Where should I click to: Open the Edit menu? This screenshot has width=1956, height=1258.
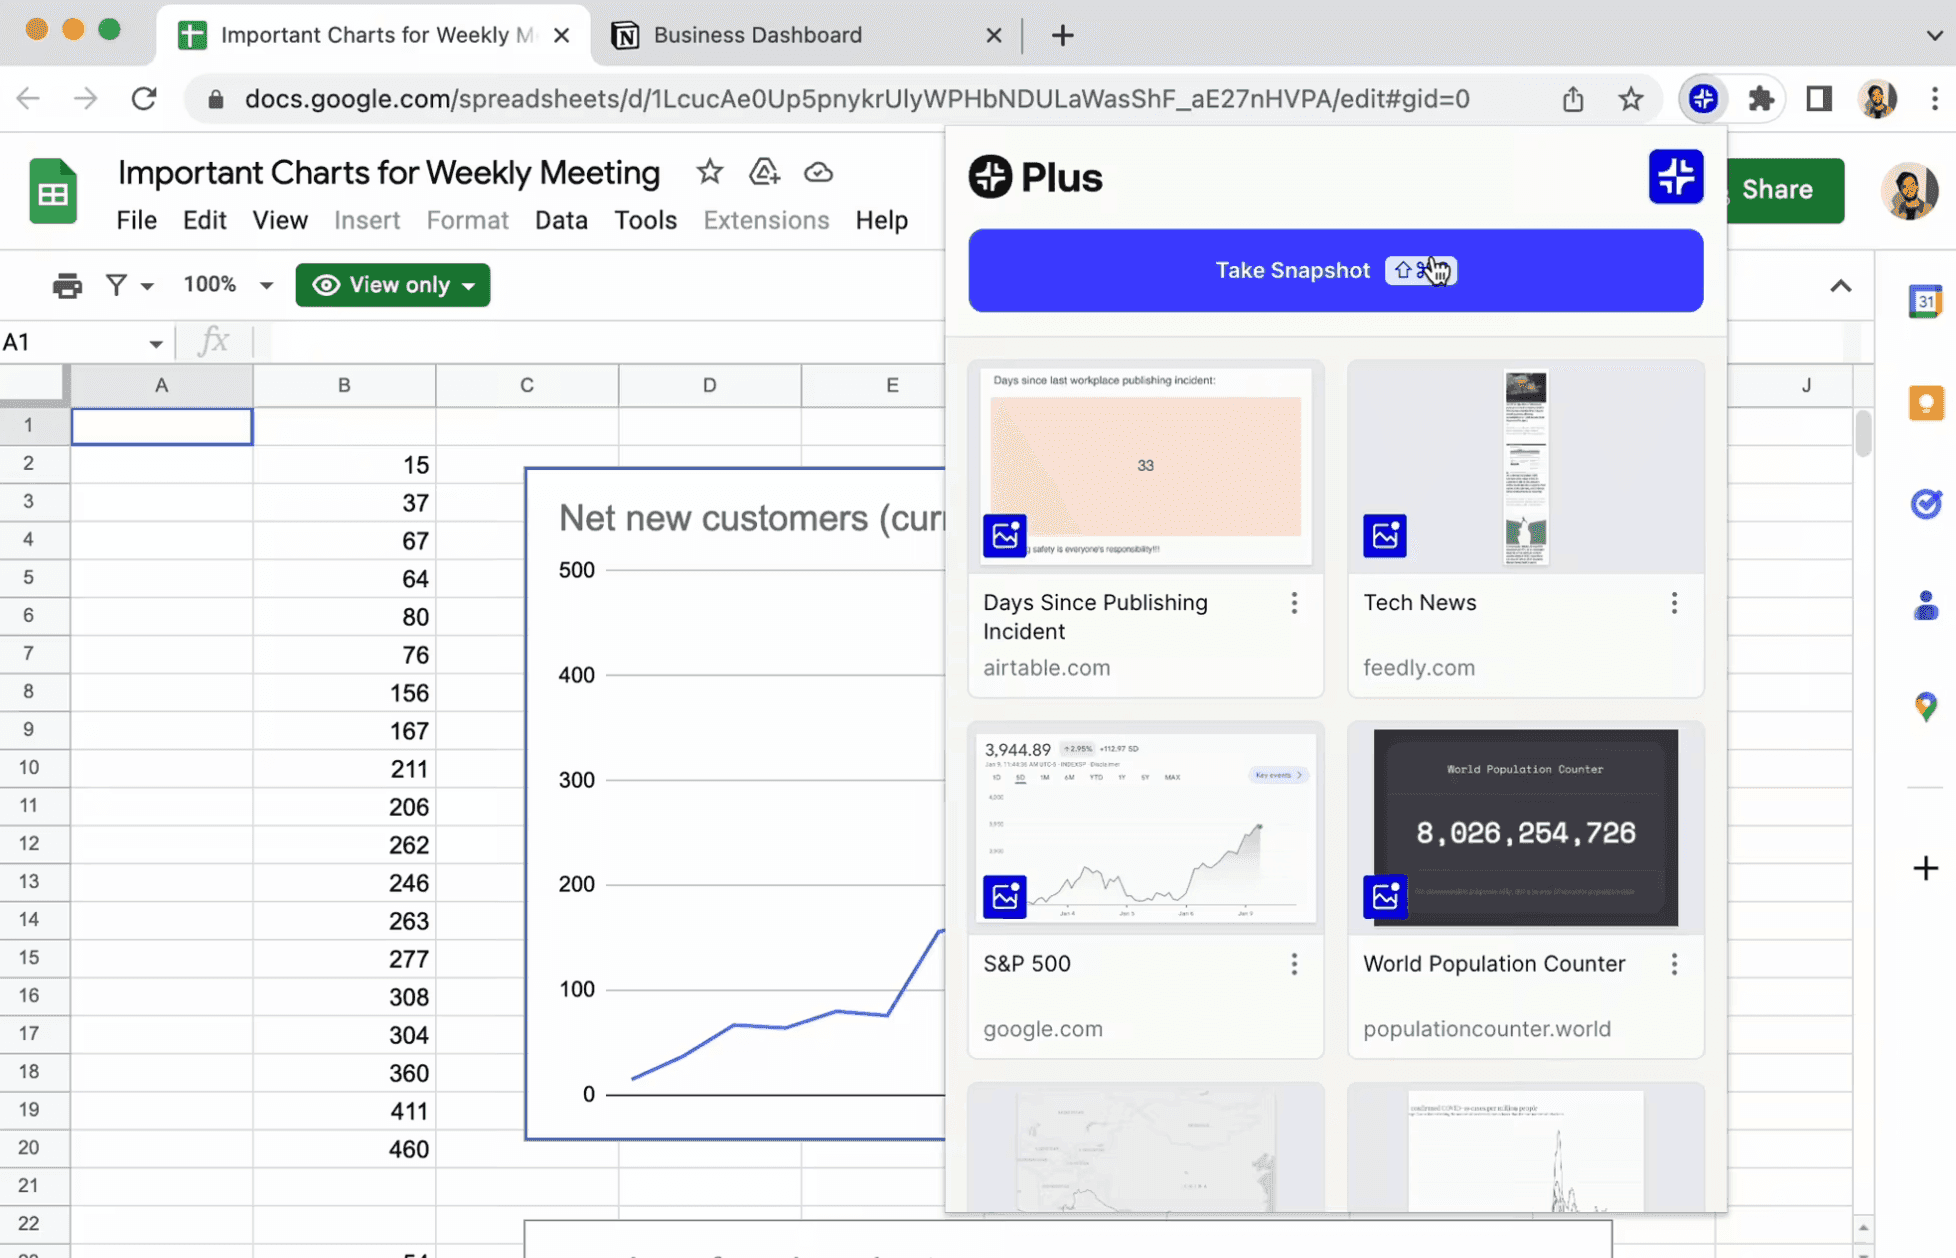205,220
